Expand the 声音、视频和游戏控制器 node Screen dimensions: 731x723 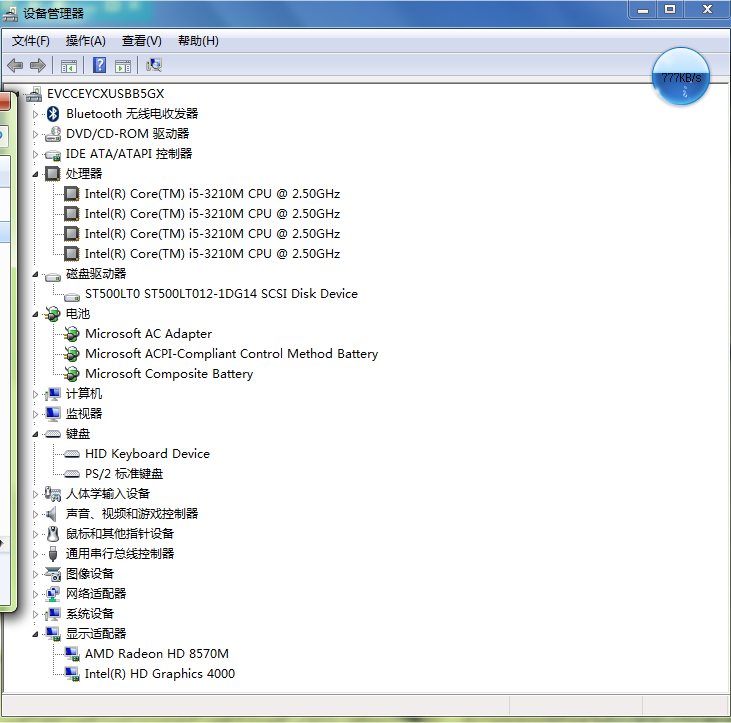coord(36,514)
